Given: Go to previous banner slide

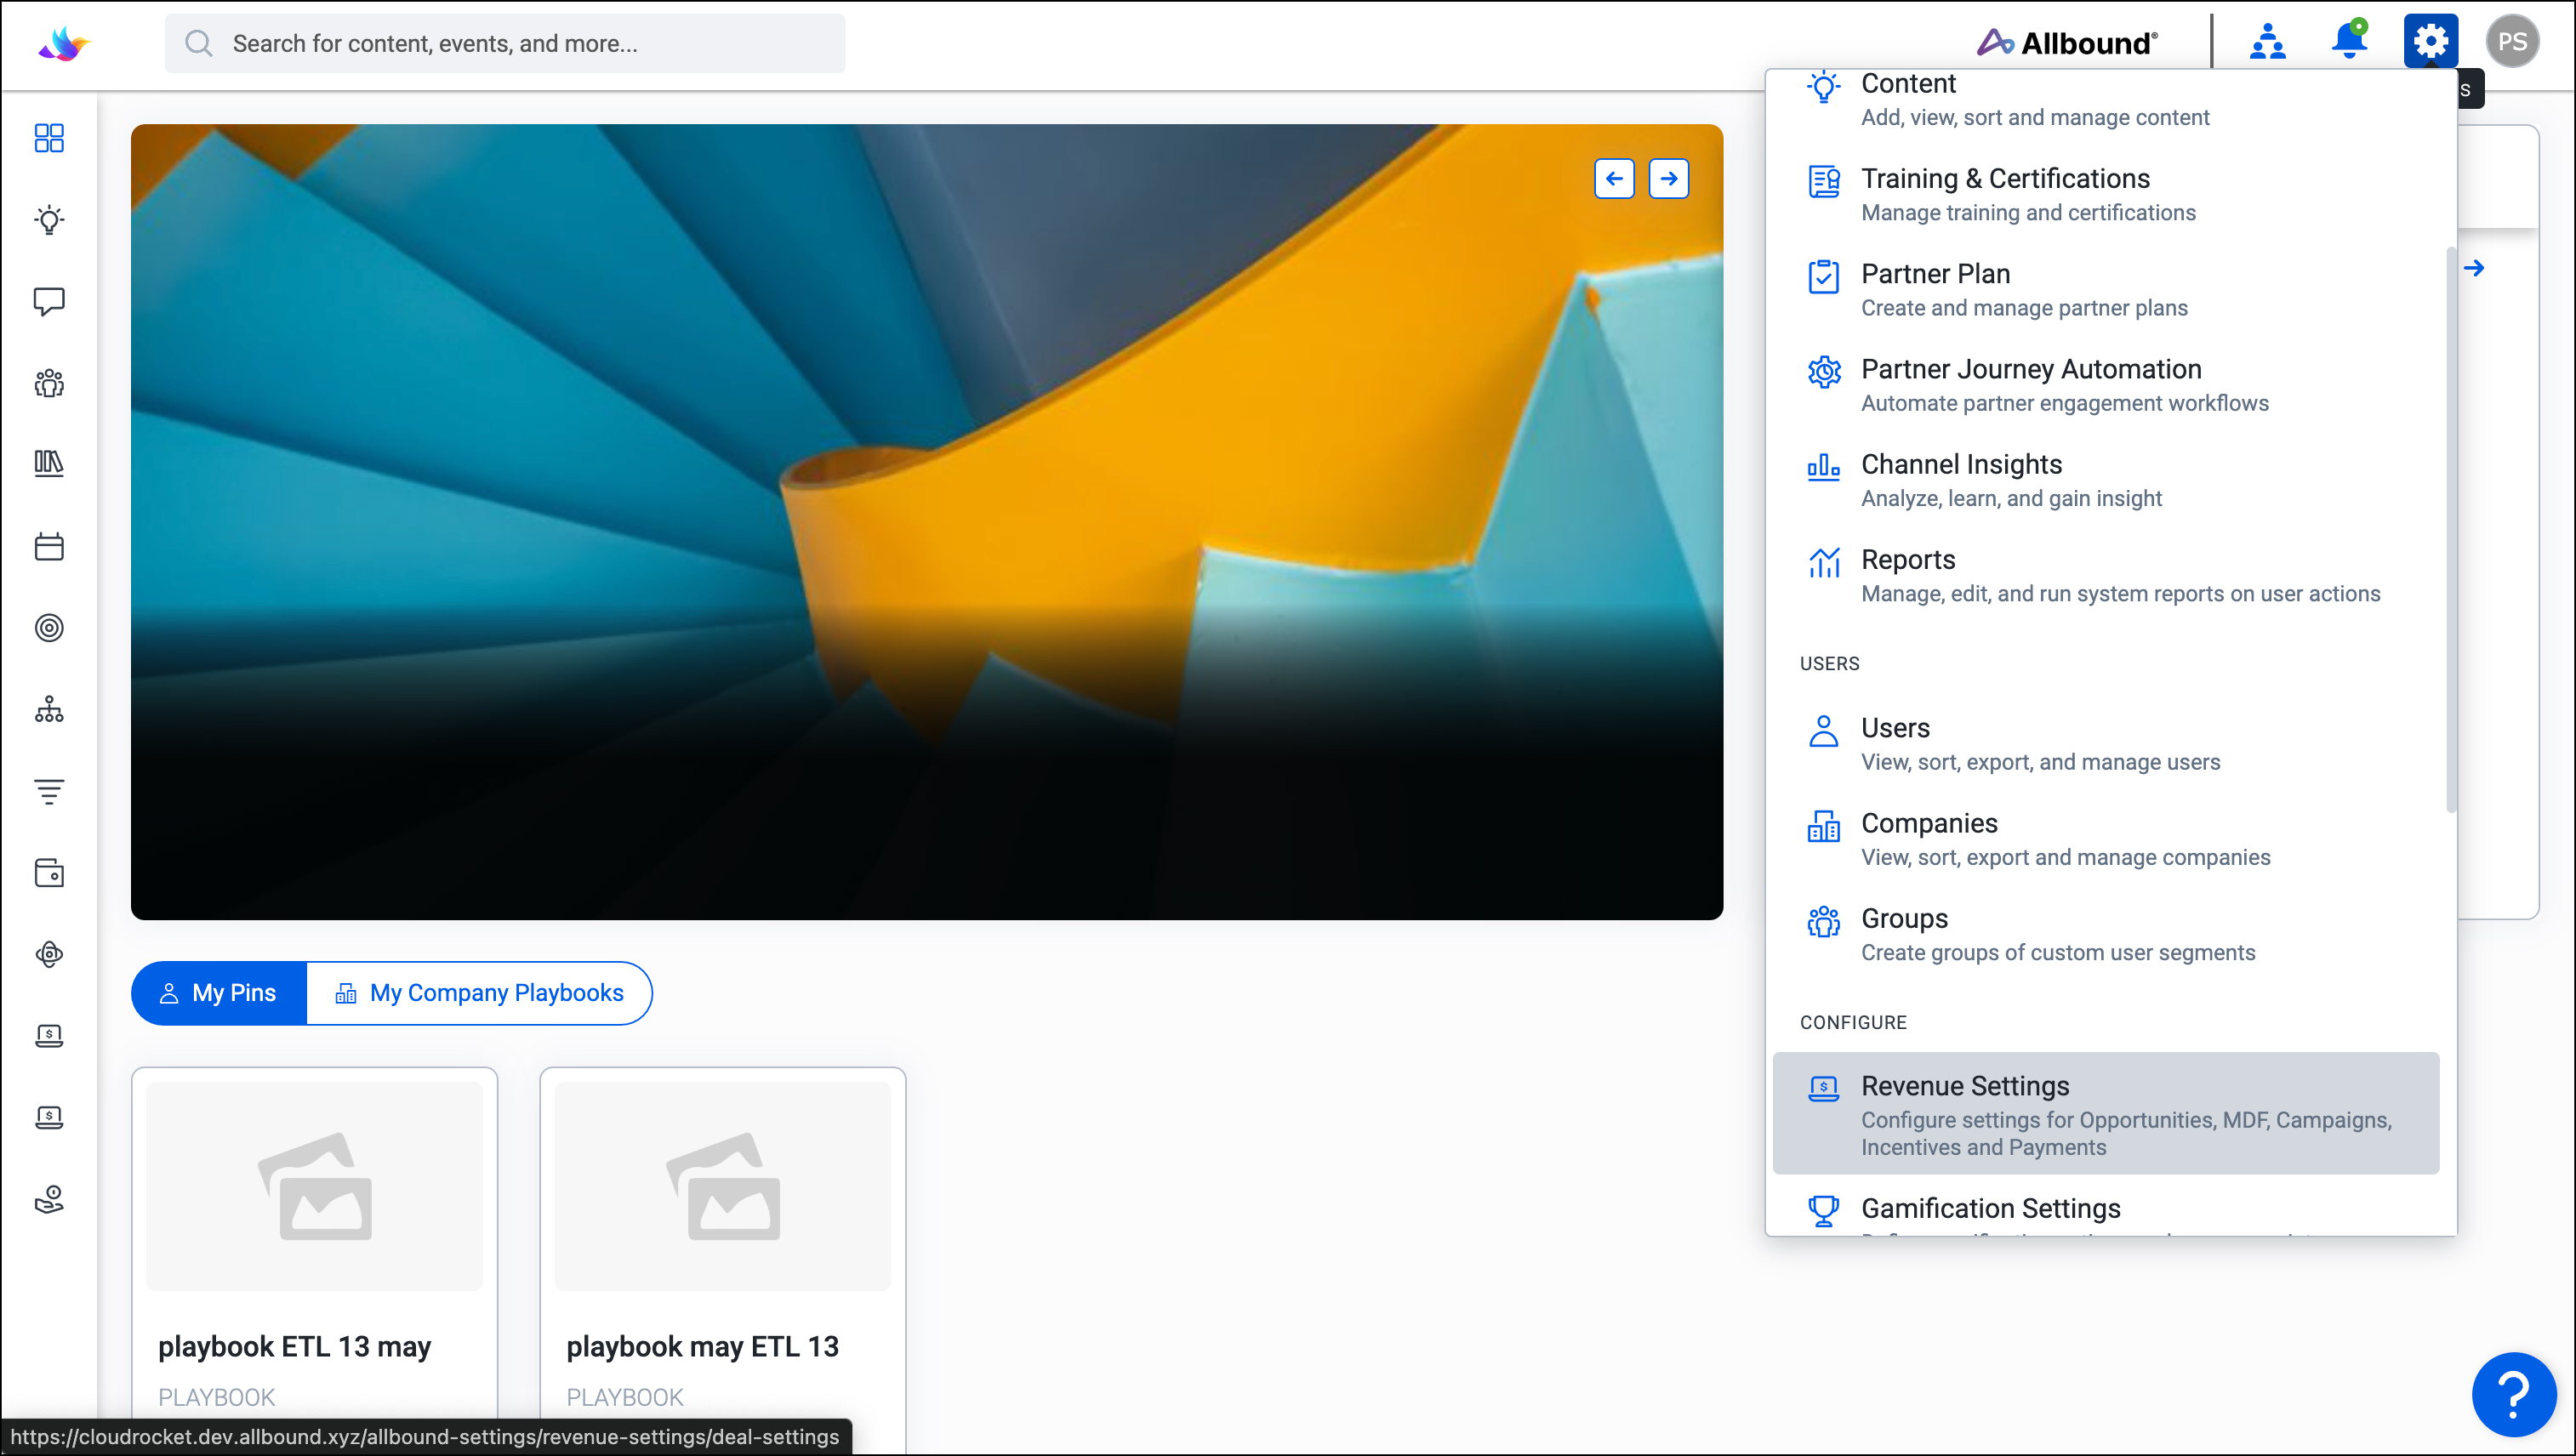Looking at the screenshot, I should (x=1614, y=179).
